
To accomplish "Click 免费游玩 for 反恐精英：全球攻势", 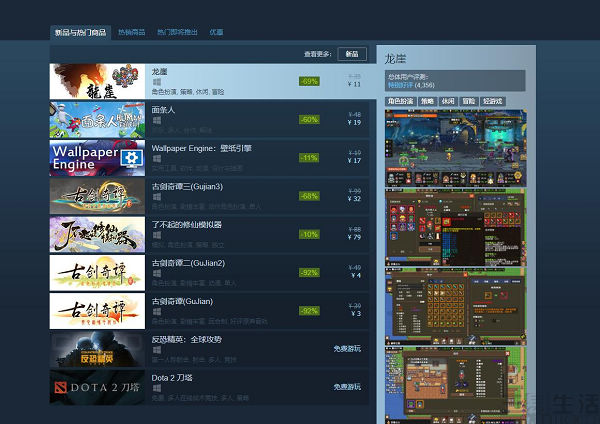I will click(347, 349).
